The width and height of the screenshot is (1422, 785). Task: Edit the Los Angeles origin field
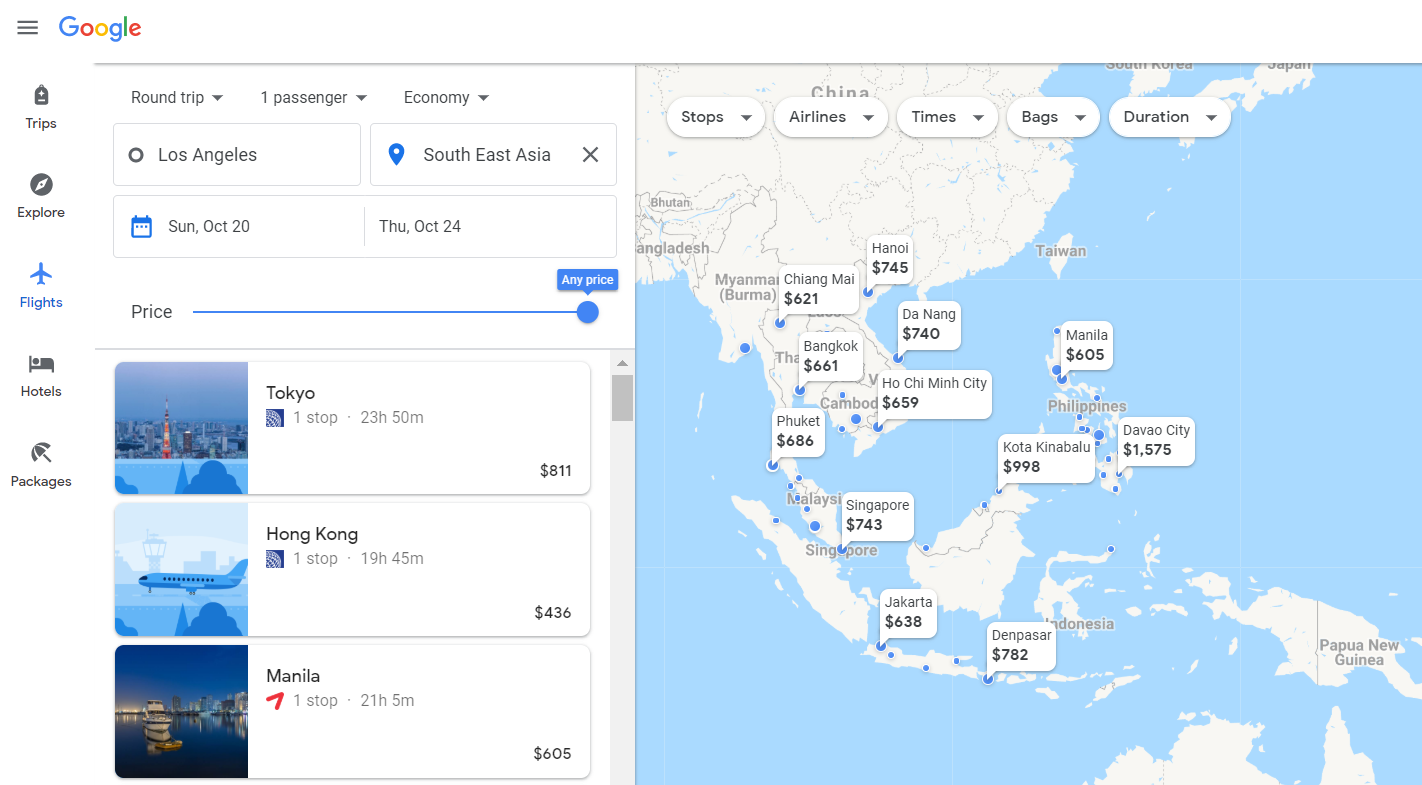pos(237,155)
